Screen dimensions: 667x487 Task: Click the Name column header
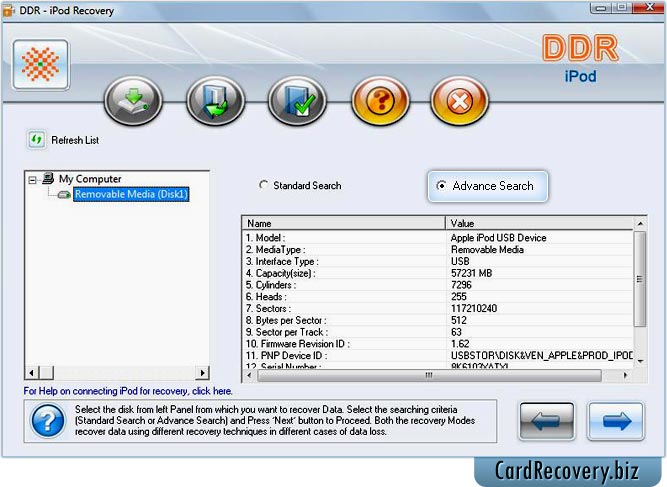coord(344,223)
